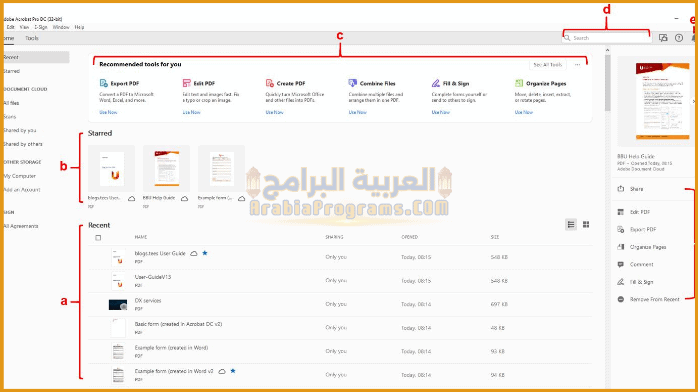Click Use Now under Create PDF

[274, 113]
